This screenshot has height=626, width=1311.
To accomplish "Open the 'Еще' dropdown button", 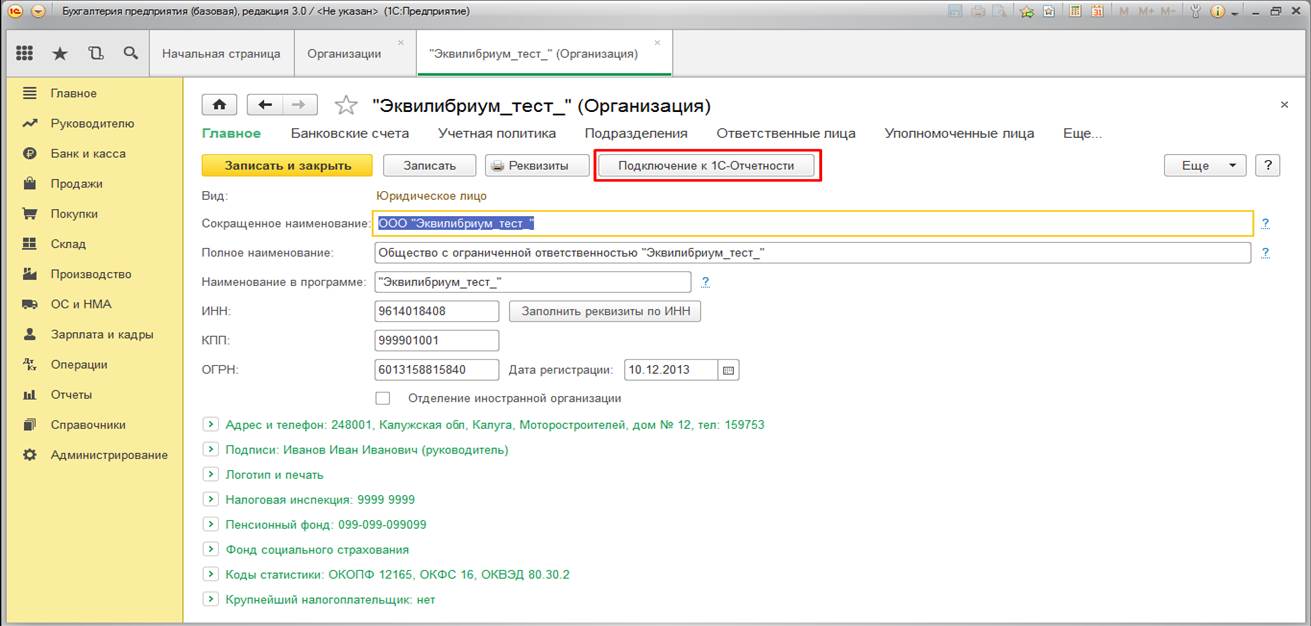I will 1205,166.
